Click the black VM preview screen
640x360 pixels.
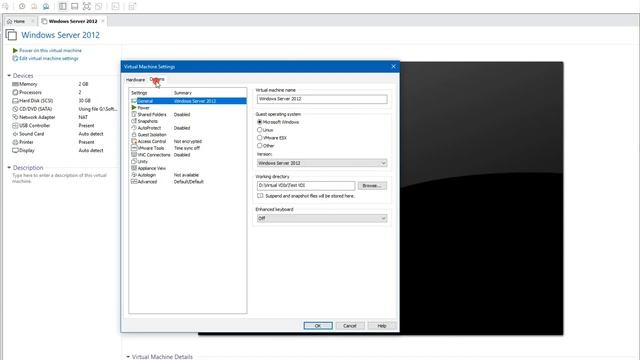tap(482, 198)
